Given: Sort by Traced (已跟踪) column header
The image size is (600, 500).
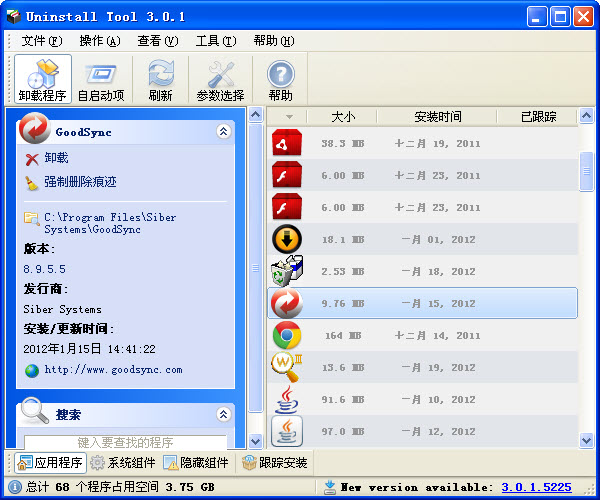Looking at the screenshot, I should coord(538,117).
